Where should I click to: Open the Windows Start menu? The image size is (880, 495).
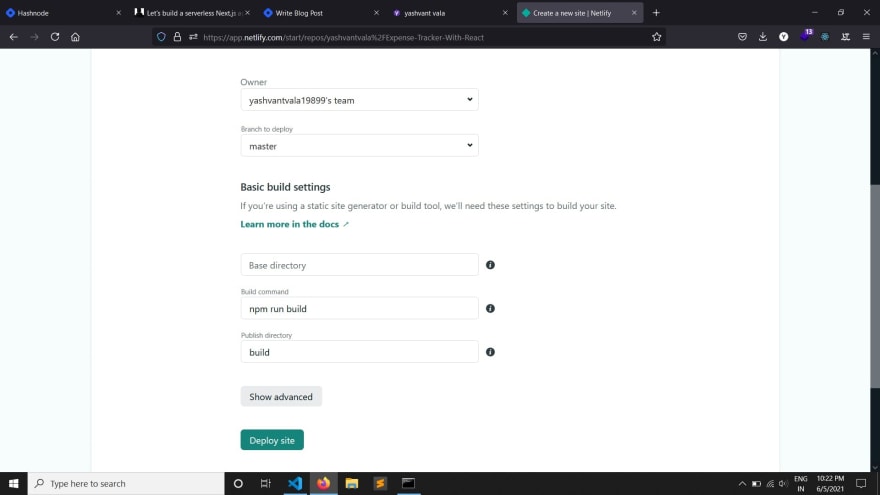[x=13, y=483]
